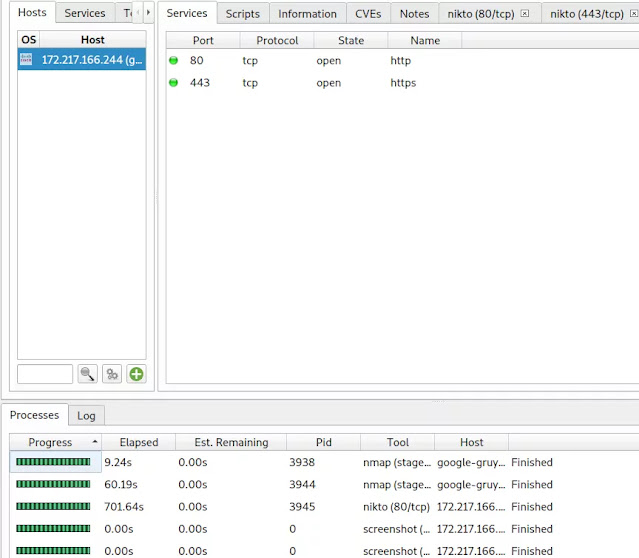
Task: Switch to the Processes tab
Action: click(x=34, y=415)
